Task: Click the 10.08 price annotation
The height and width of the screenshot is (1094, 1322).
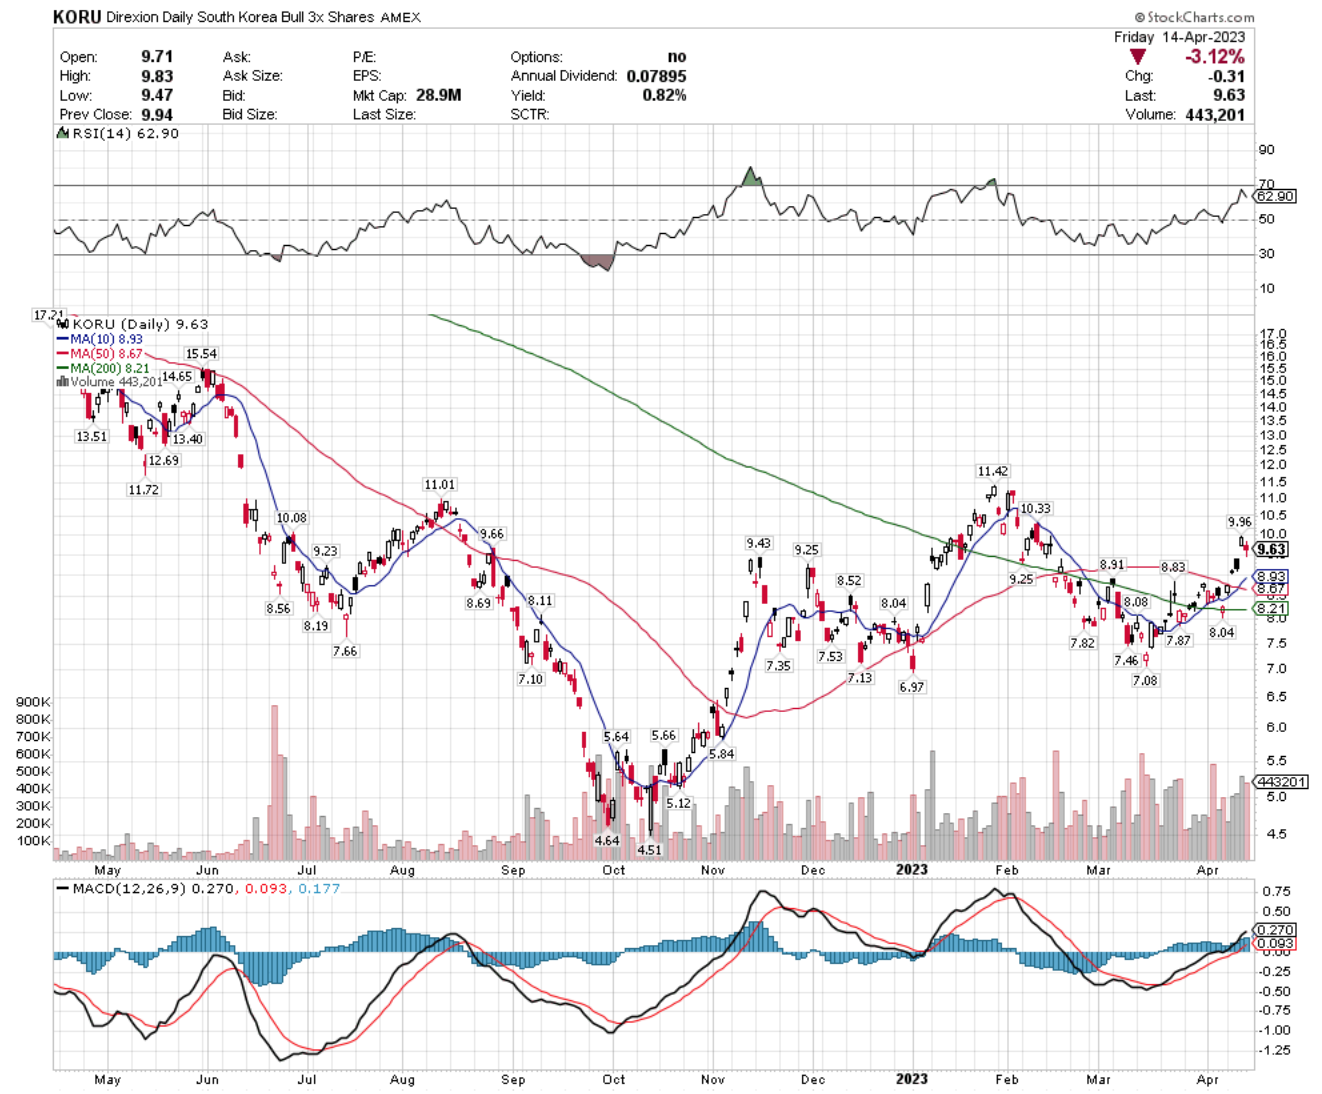Action: pos(292,518)
